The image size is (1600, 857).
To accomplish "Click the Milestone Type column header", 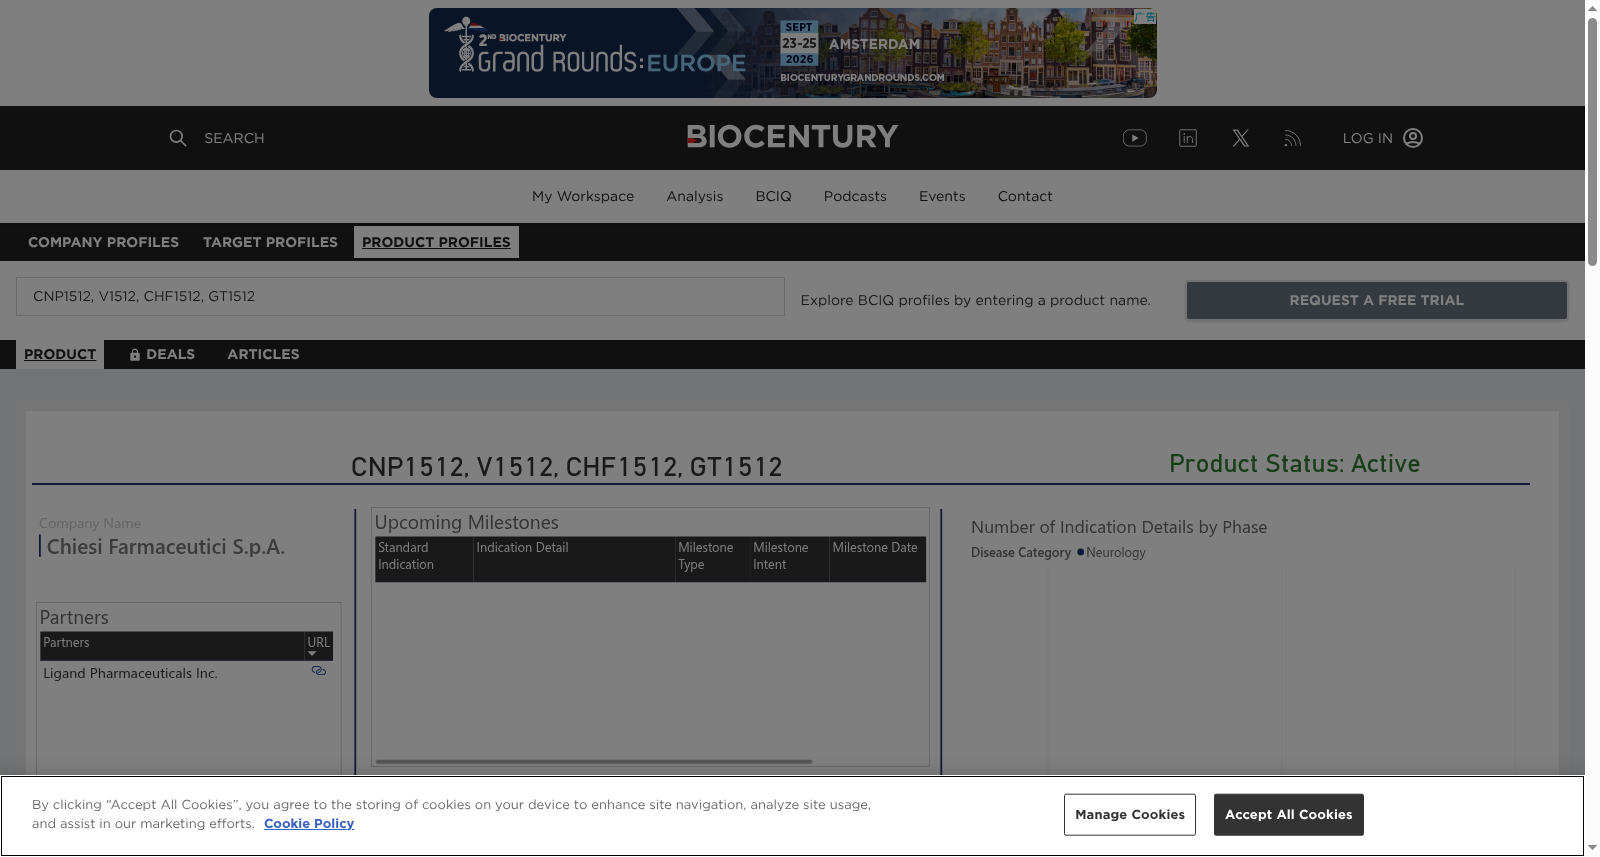I will [x=711, y=559].
